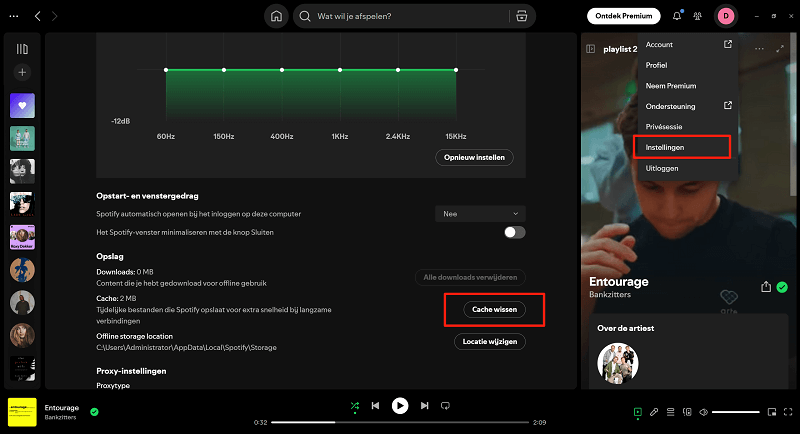Open the lyrics microphone icon

click(x=654, y=412)
